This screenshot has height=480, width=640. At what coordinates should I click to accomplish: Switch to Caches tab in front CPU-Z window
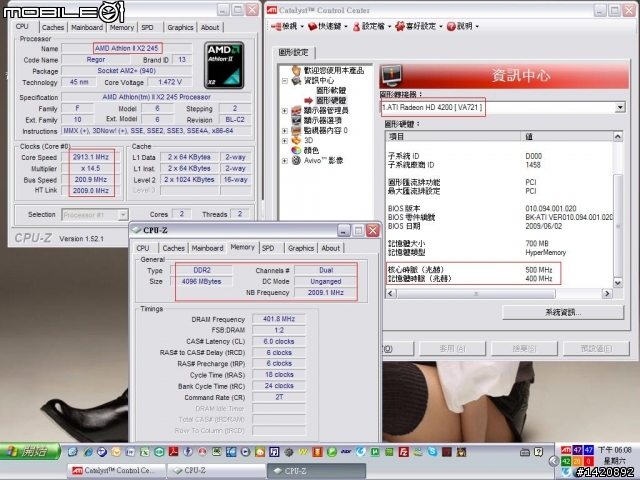[x=173, y=248]
